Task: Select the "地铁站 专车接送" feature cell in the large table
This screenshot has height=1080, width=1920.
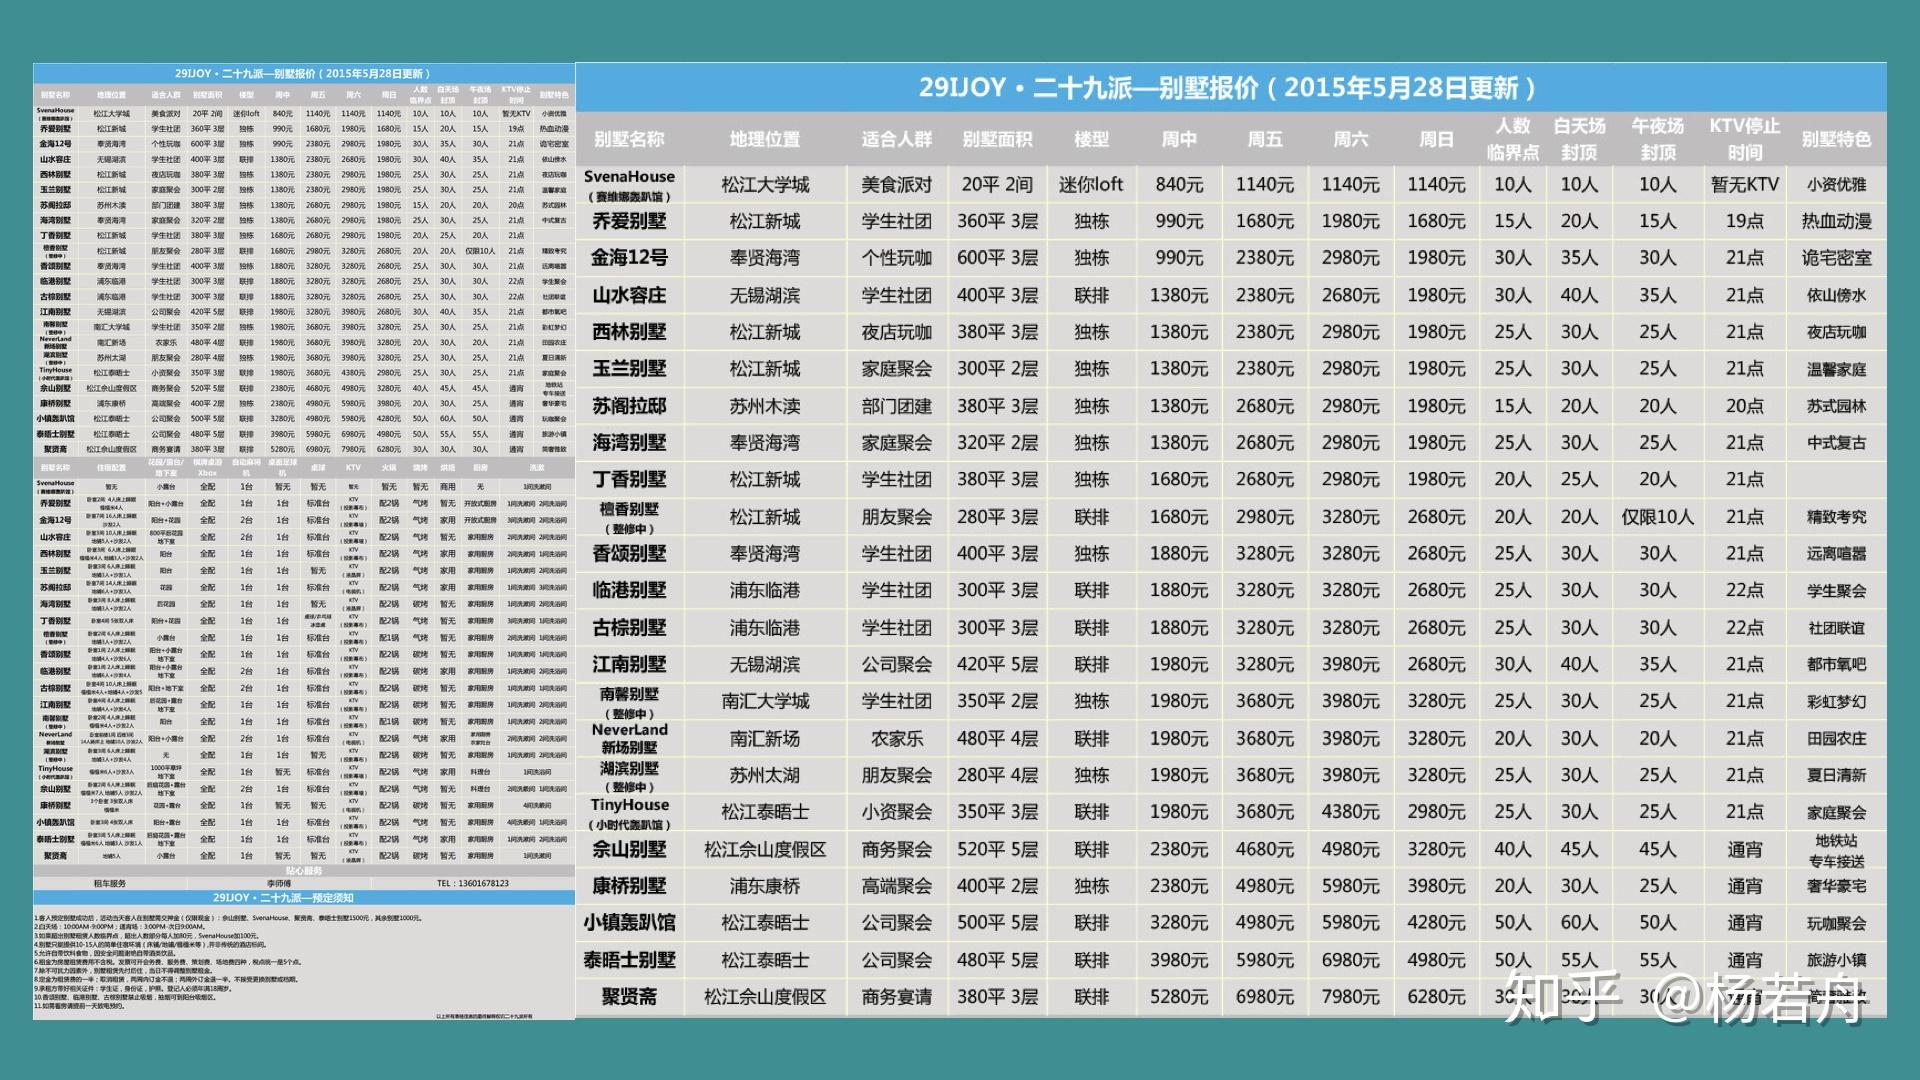Action: 1836,850
